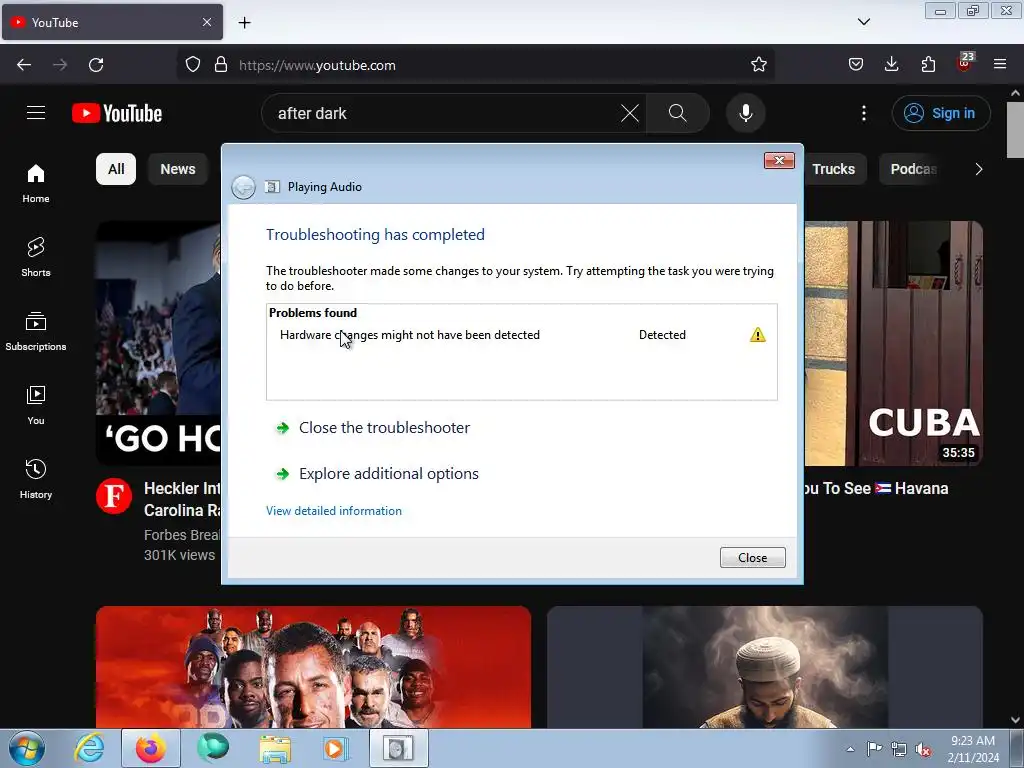Go to YouTube Home in sidebar
1024x768 pixels.
[36, 184]
